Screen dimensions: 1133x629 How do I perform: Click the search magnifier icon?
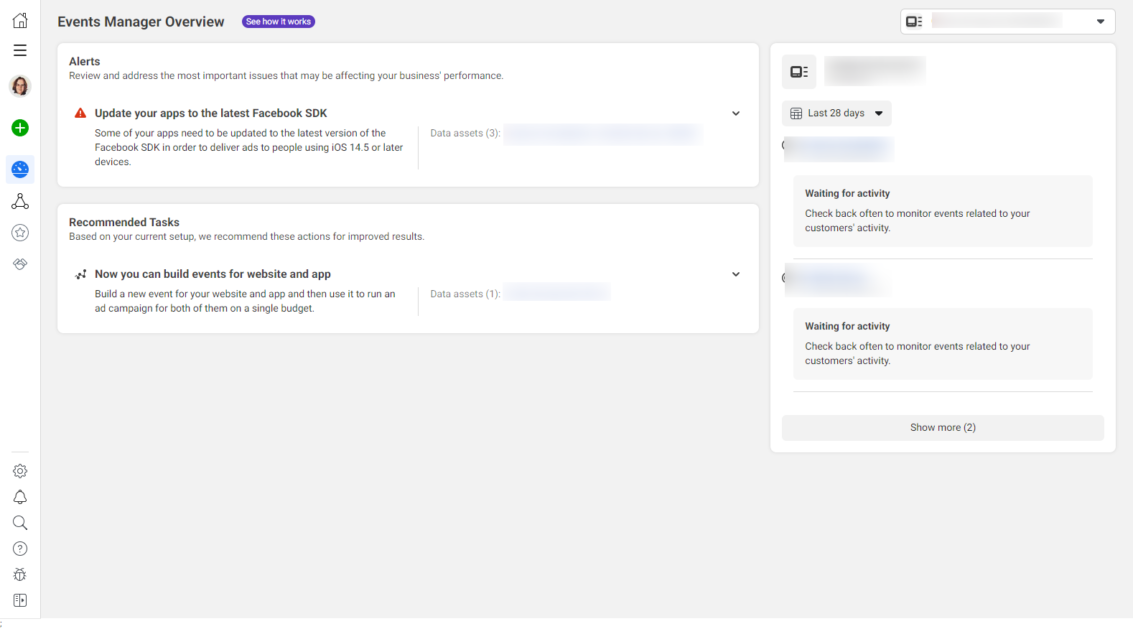tap(20, 523)
